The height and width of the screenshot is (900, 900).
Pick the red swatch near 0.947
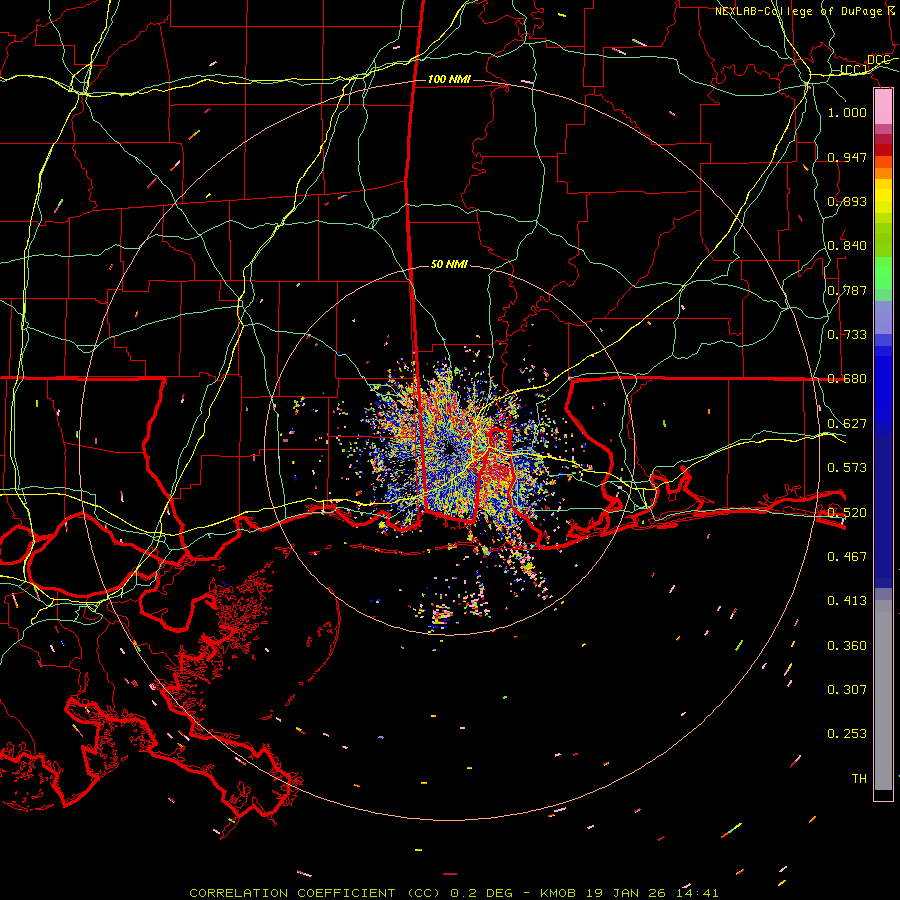883,150
